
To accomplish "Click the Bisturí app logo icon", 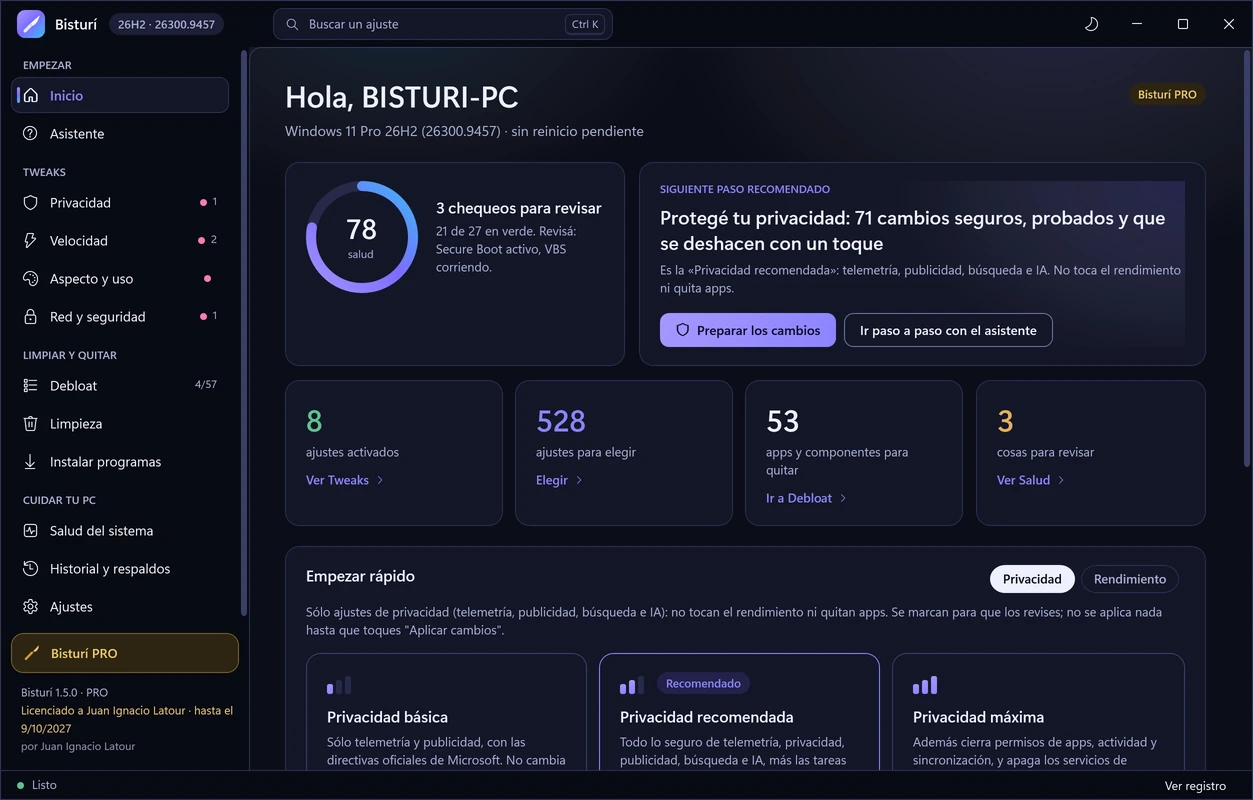I will pos(31,24).
